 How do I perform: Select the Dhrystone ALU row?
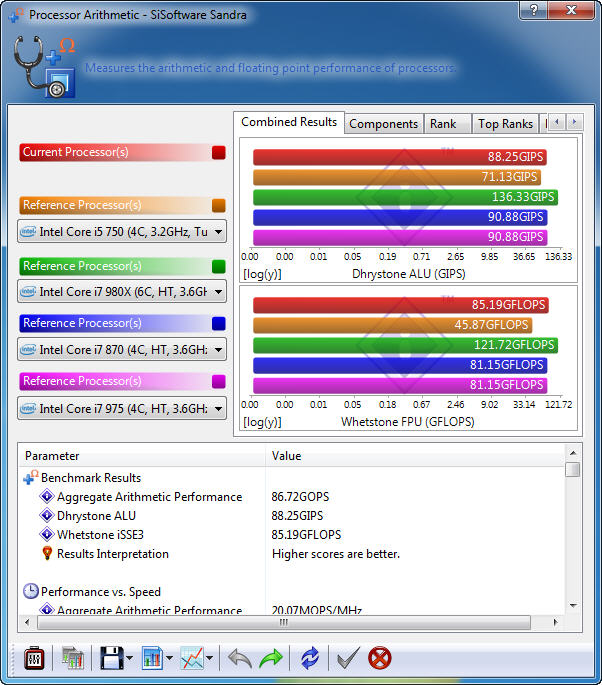pyautogui.click(x=292, y=515)
